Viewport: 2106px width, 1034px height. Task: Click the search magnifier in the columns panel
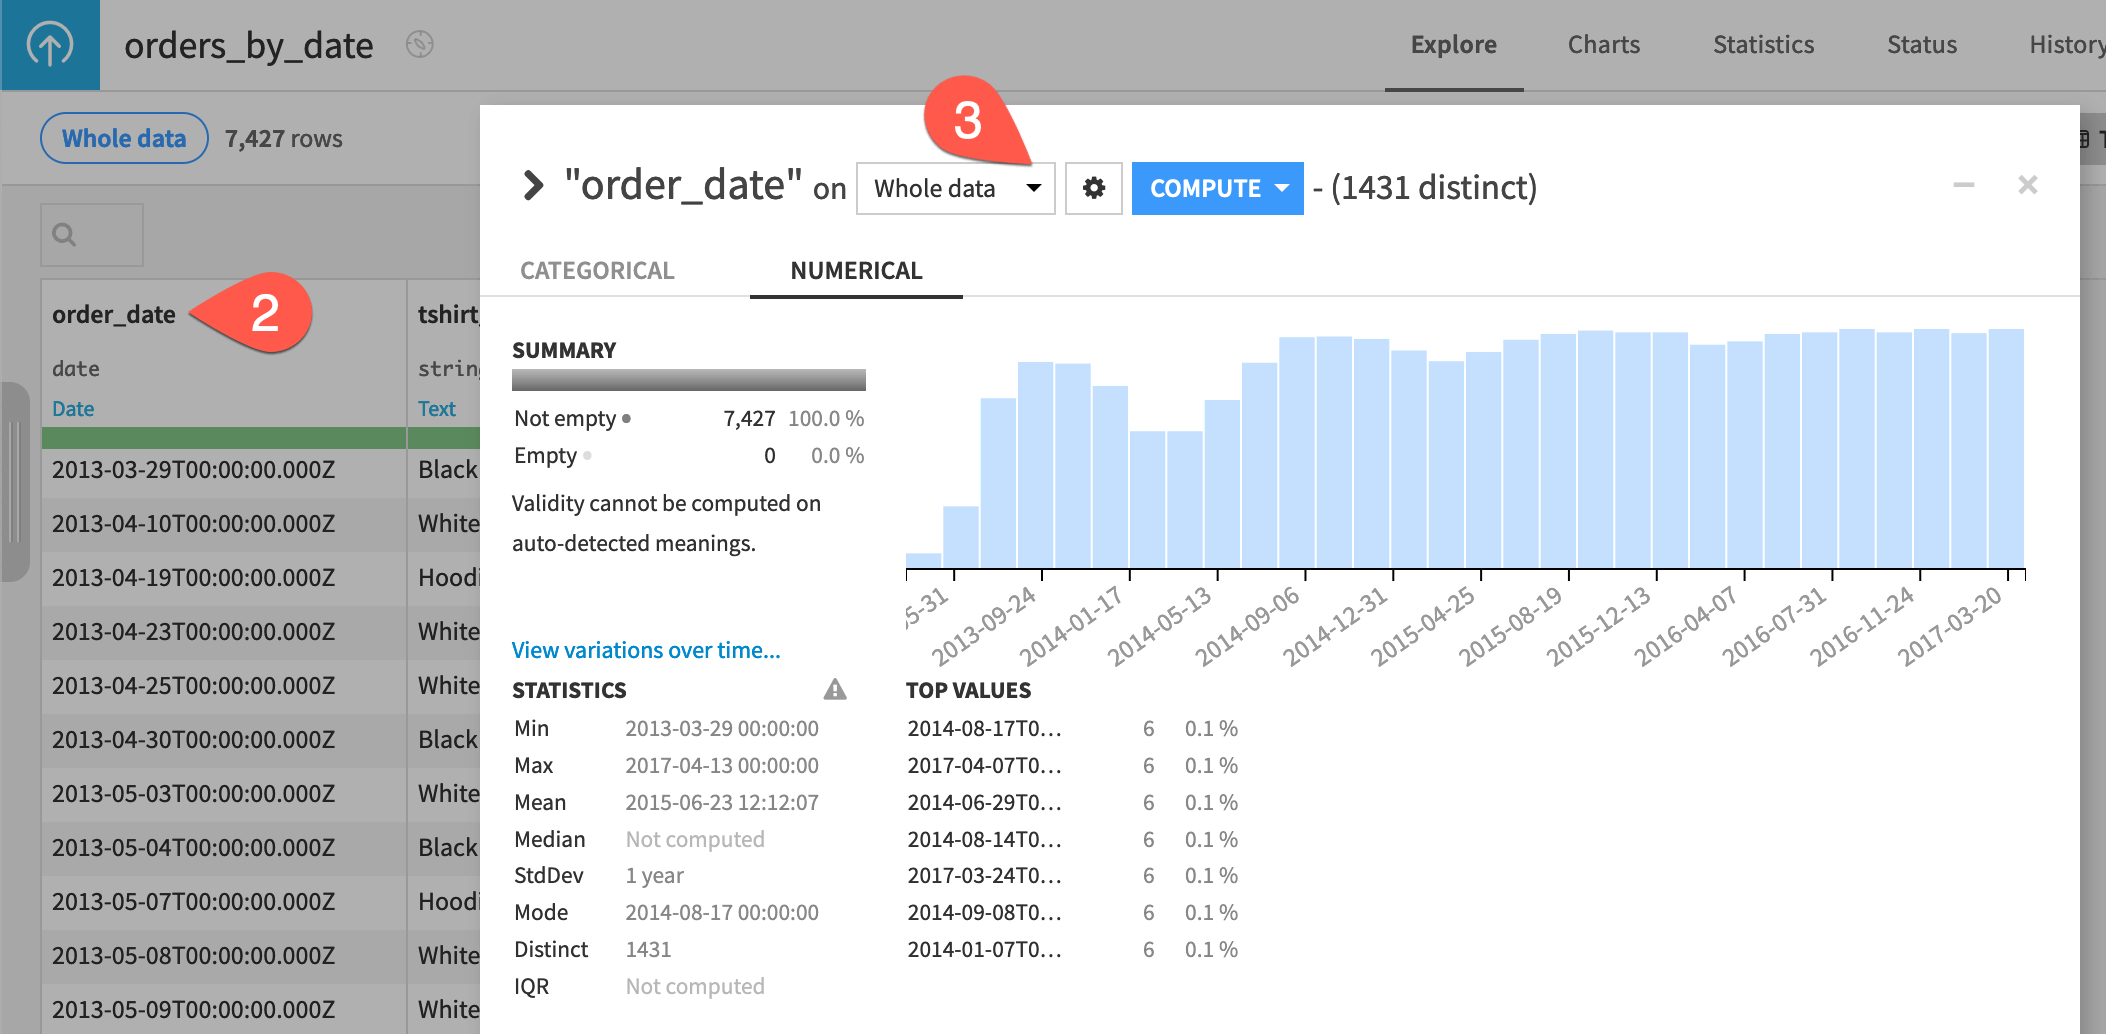(64, 234)
